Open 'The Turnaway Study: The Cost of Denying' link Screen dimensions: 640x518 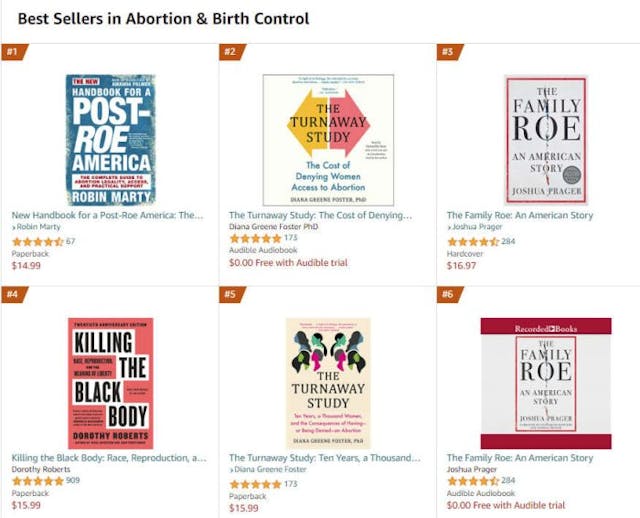pyautogui.click(x=320, y=215)
